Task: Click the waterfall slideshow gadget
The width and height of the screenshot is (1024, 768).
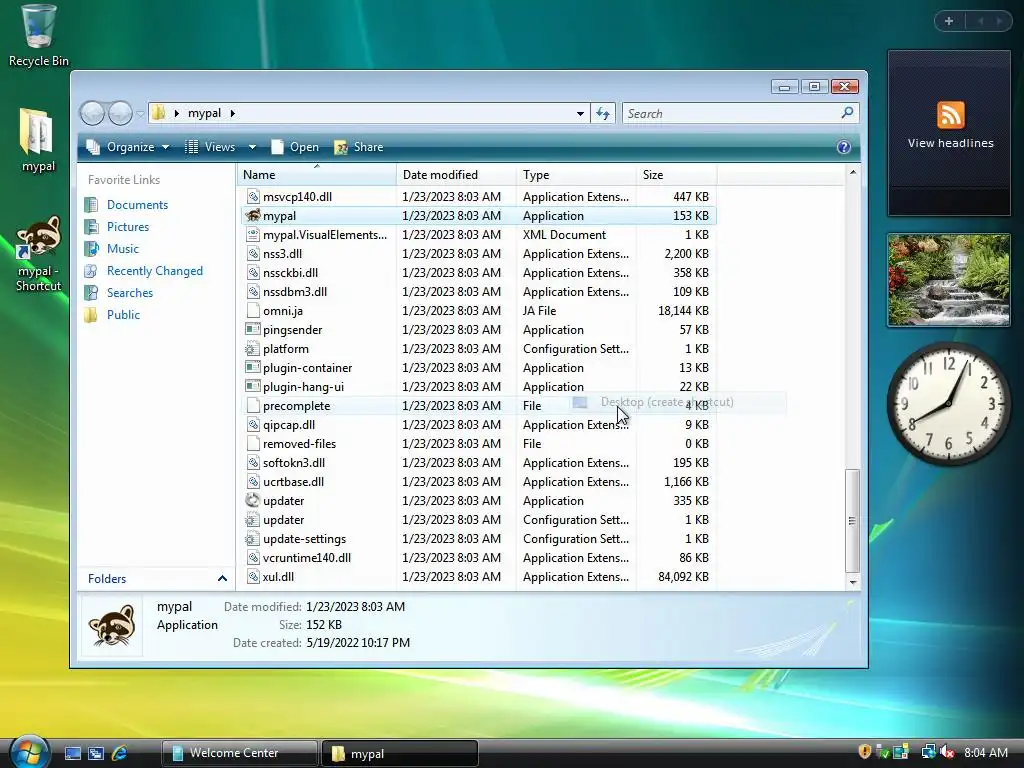Action: [x=948, y=280]
